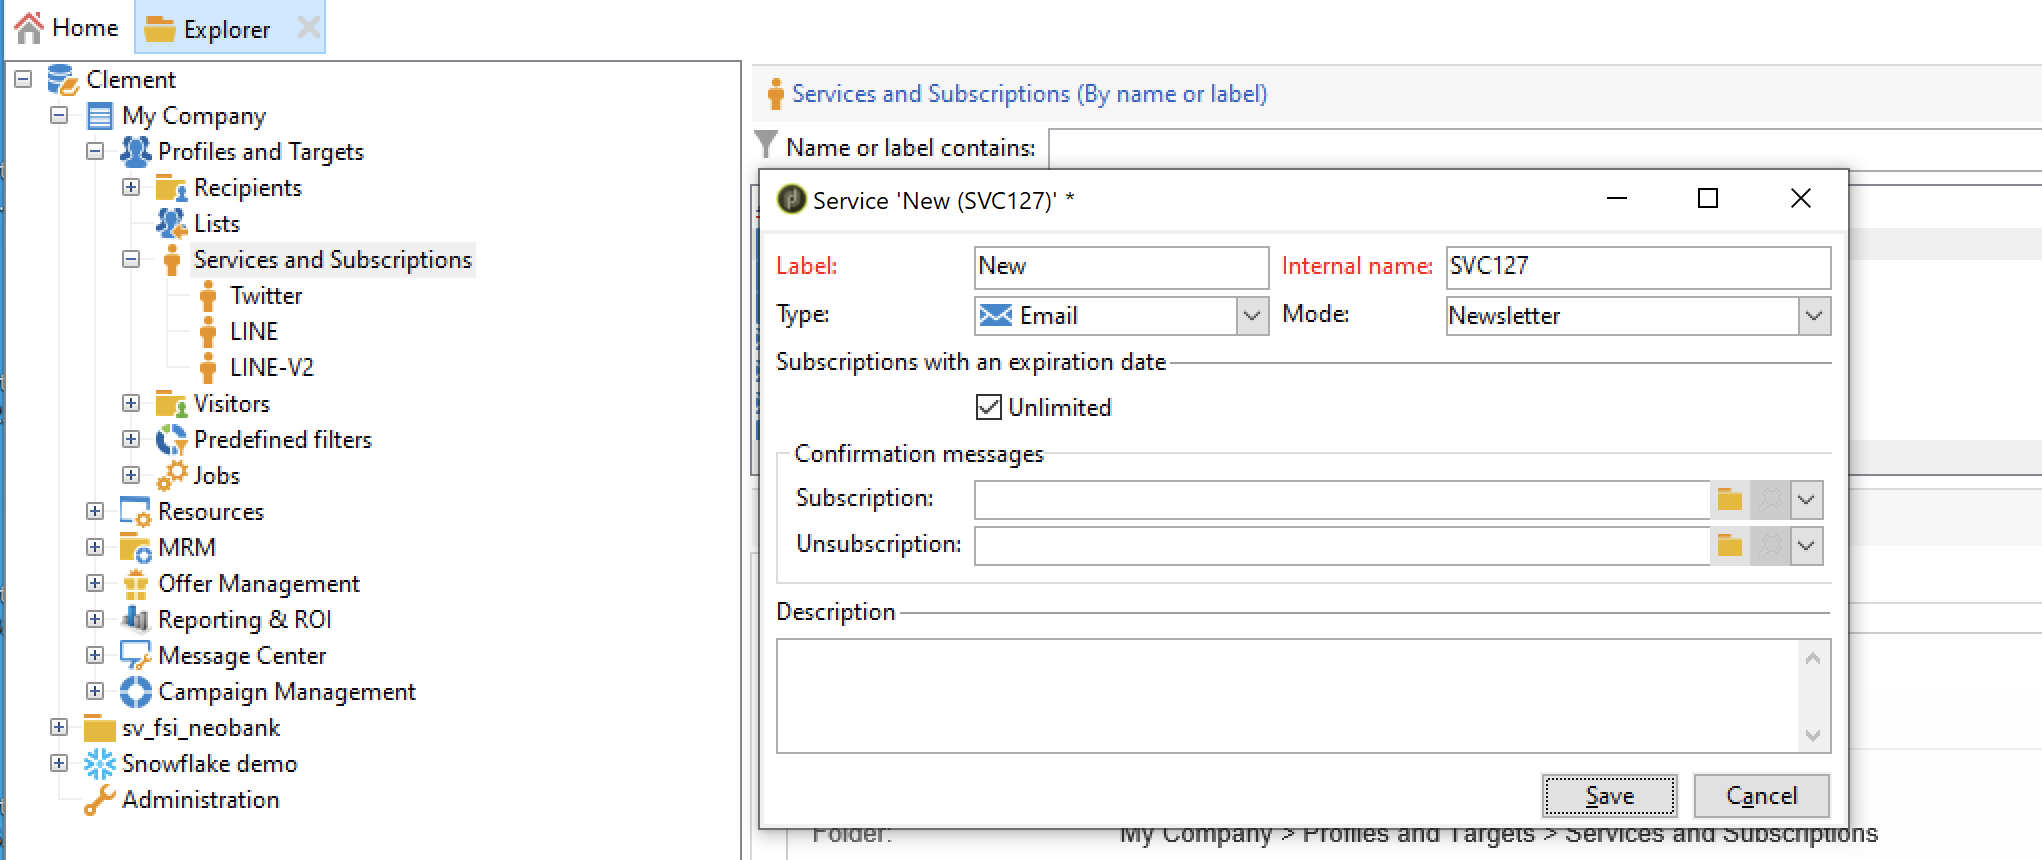Image resolution: width=2042 pixels, height=860 pixels.
Task: Select MRM in the tree
Action: pyautogui.click(x=187, y=548)
